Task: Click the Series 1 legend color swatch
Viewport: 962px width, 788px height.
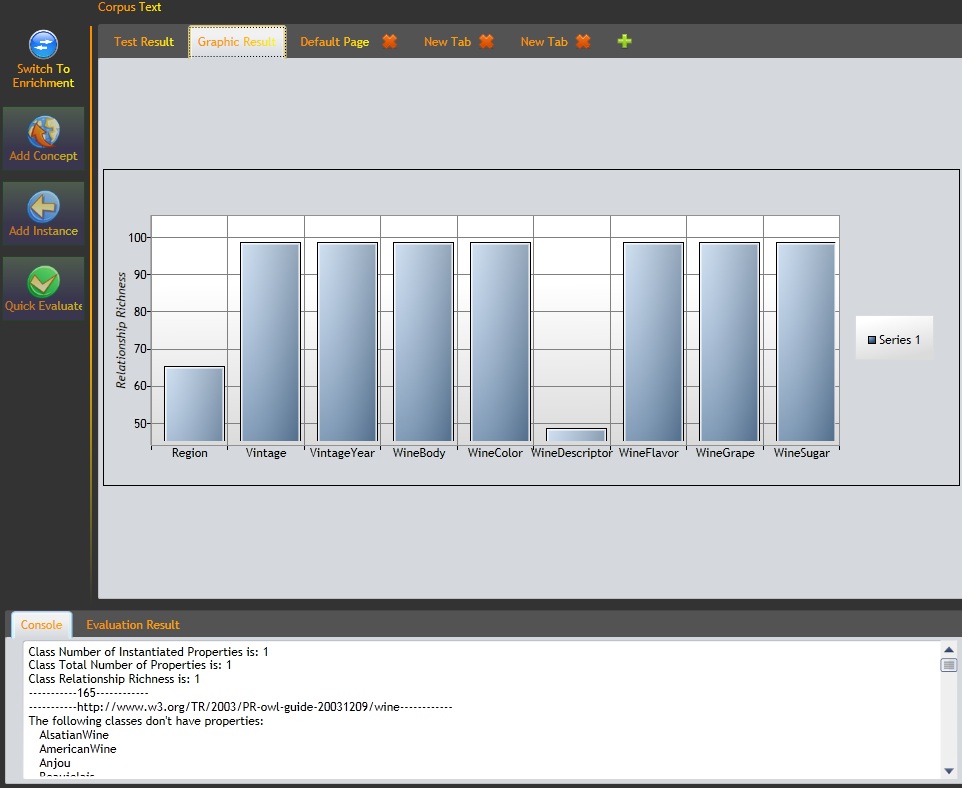Action: (x=872, y=340)
